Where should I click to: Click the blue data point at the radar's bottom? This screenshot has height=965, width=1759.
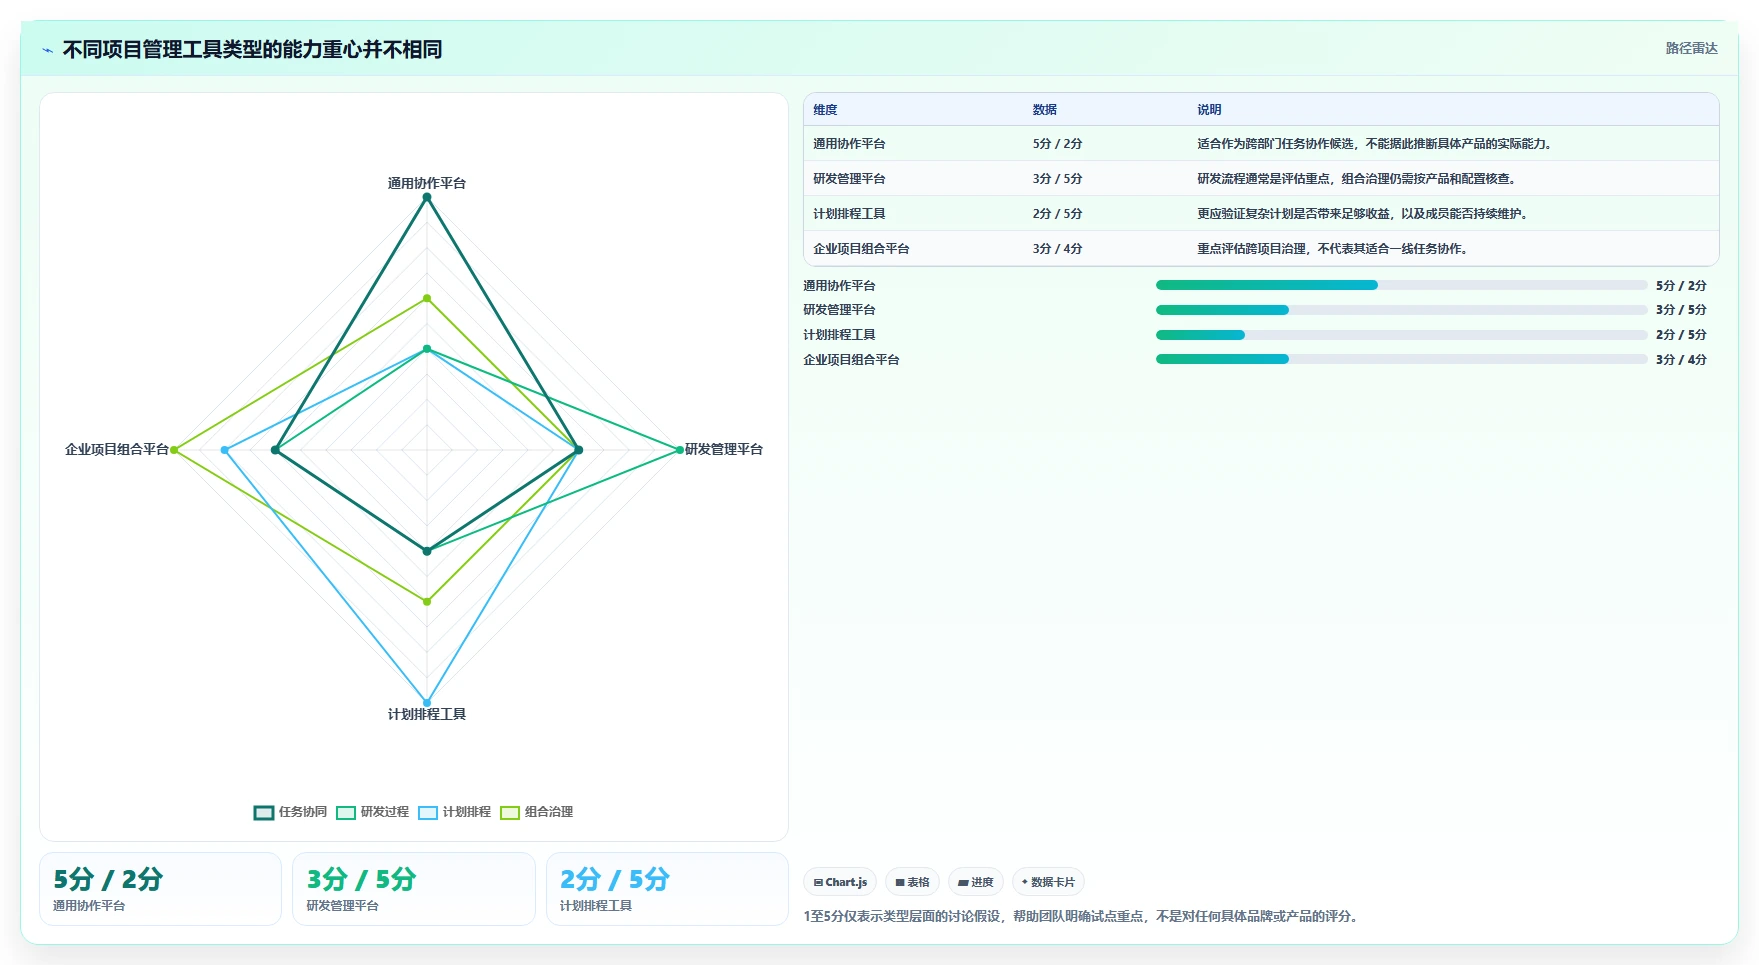(427, 703)
